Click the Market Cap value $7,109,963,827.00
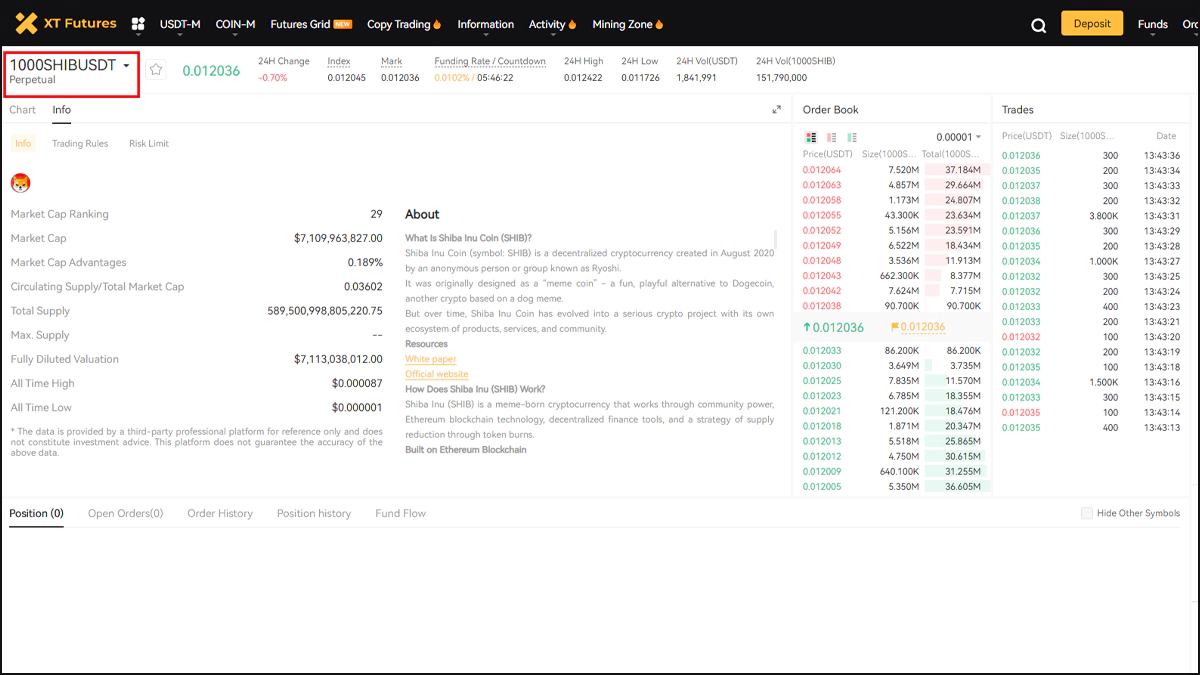 338,238
